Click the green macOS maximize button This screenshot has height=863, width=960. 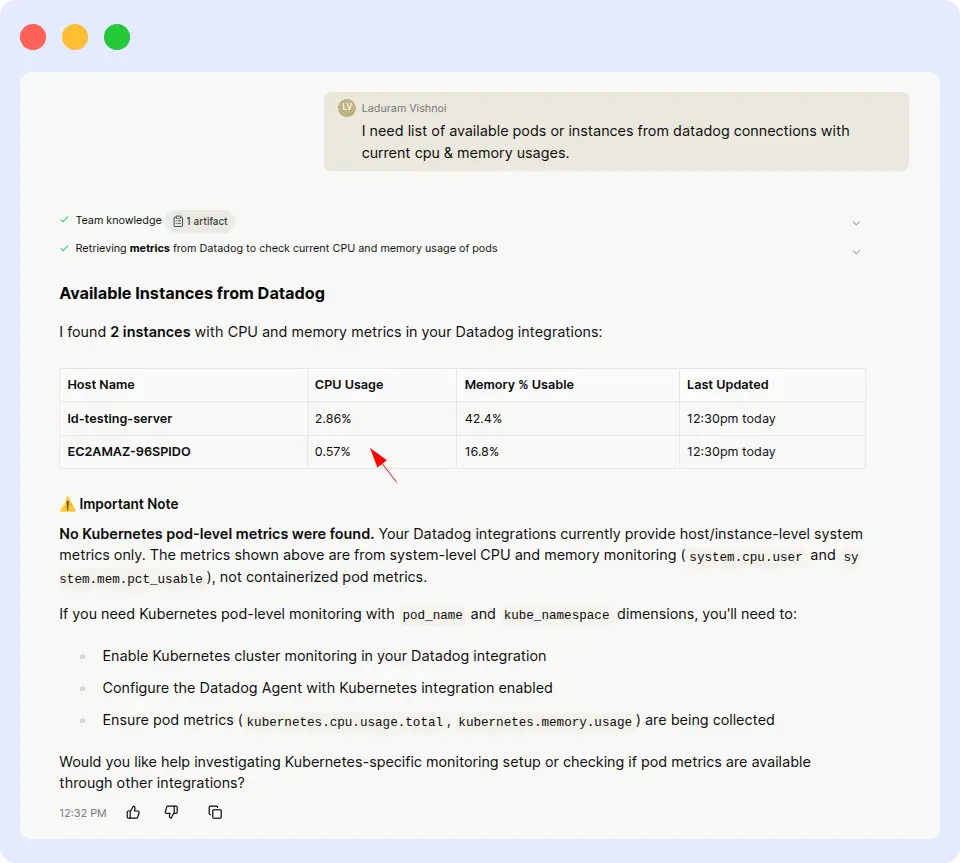point(117,36)
